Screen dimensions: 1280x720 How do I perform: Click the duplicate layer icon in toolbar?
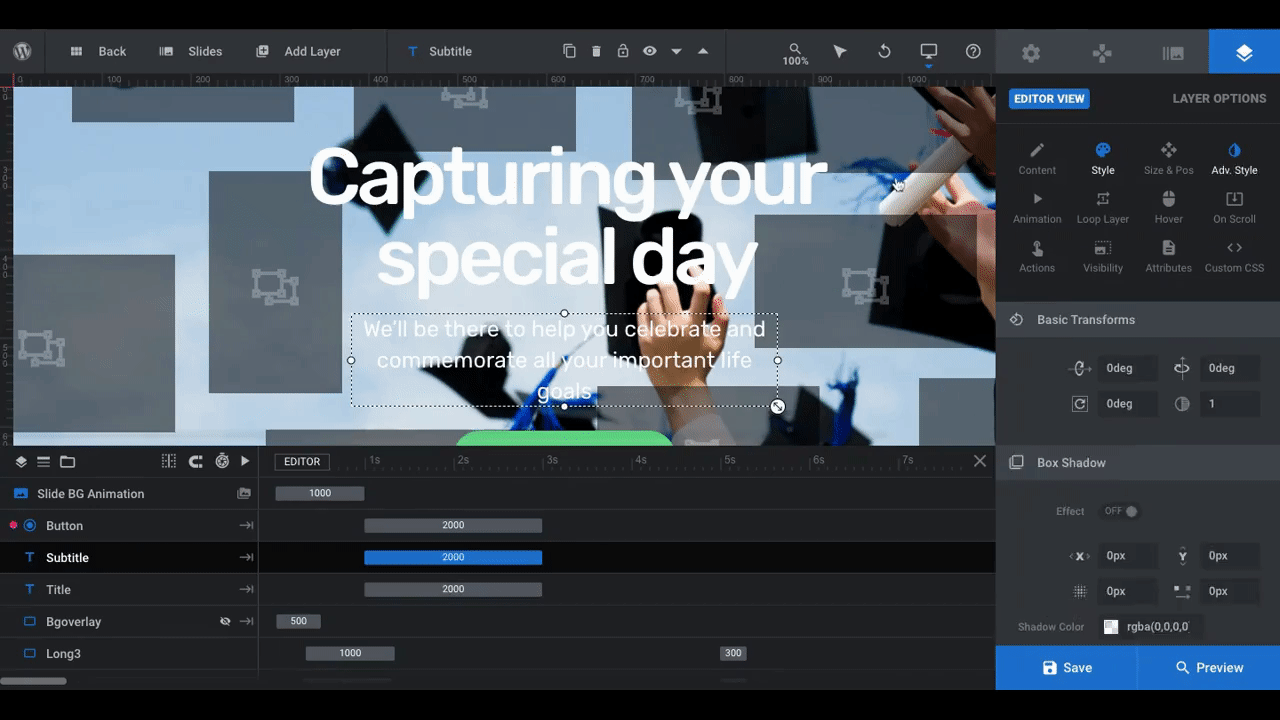(x=569, y=51)
